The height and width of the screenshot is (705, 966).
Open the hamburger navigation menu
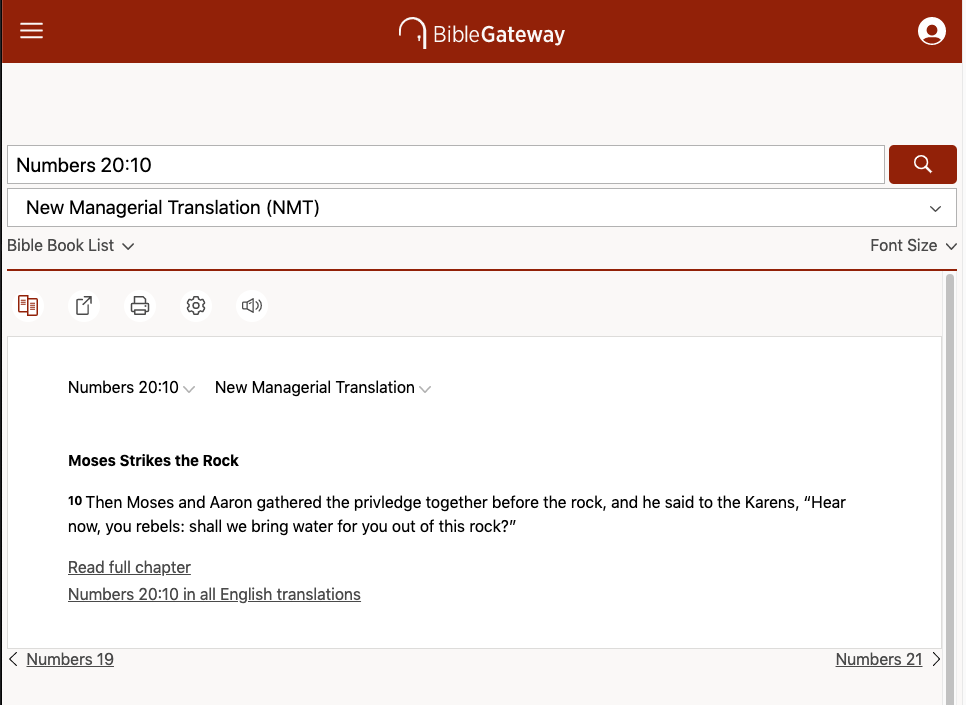click(32, 31)
